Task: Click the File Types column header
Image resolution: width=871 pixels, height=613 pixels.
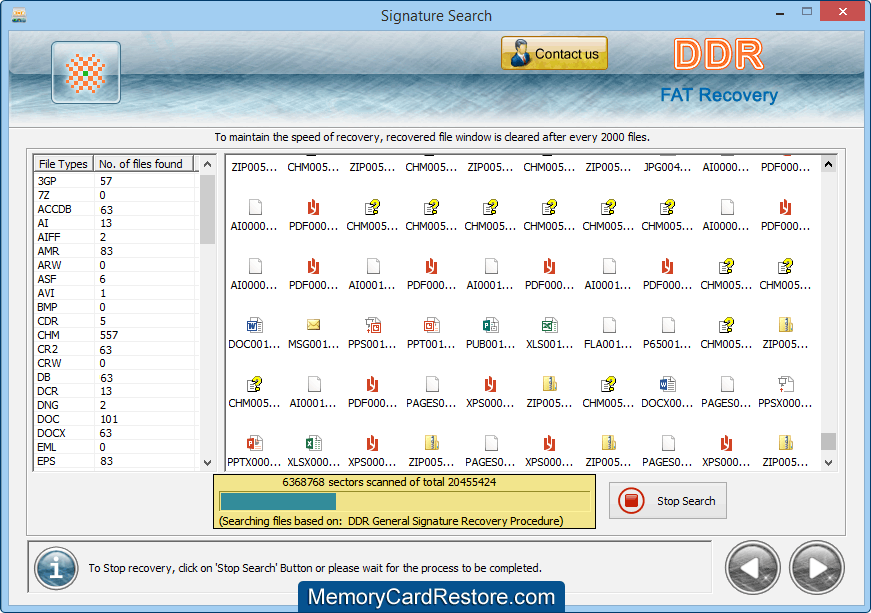Action: pos(63,164)
